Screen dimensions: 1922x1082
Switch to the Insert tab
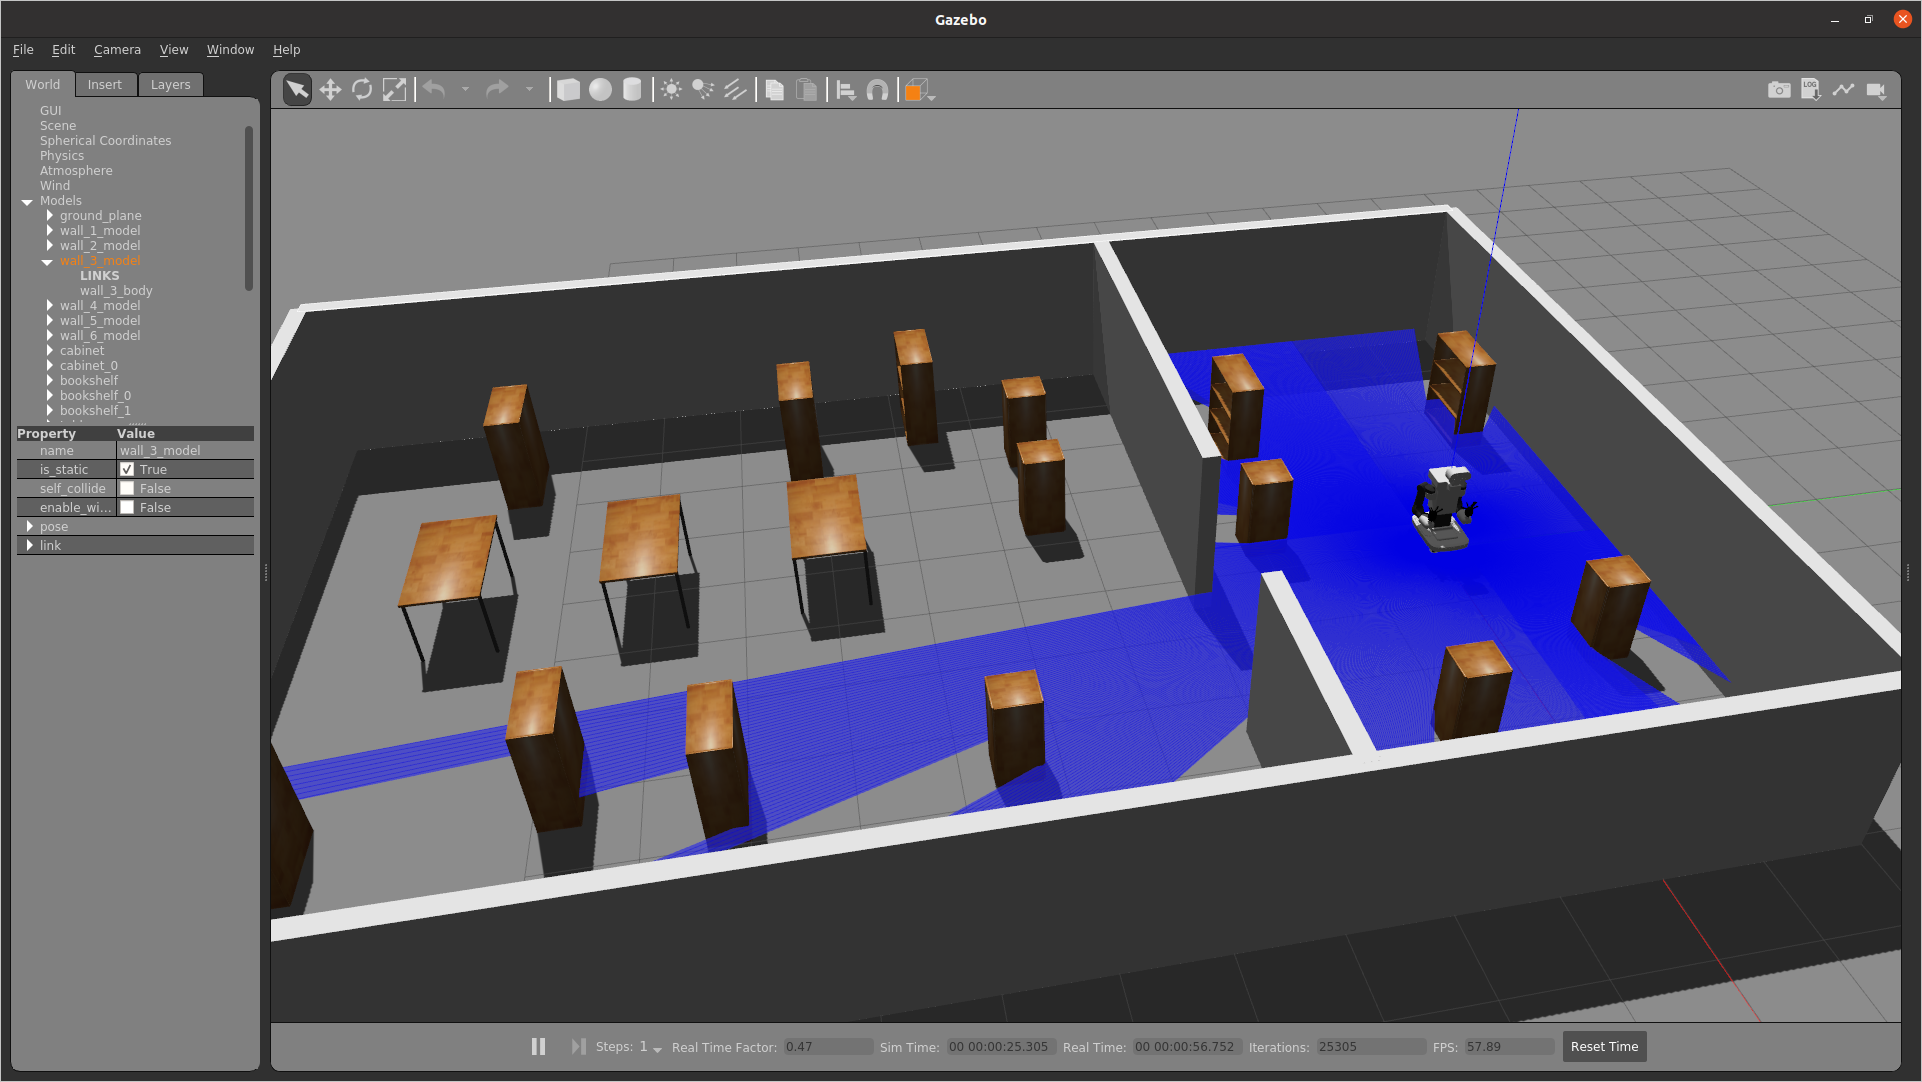pos(104,83)
